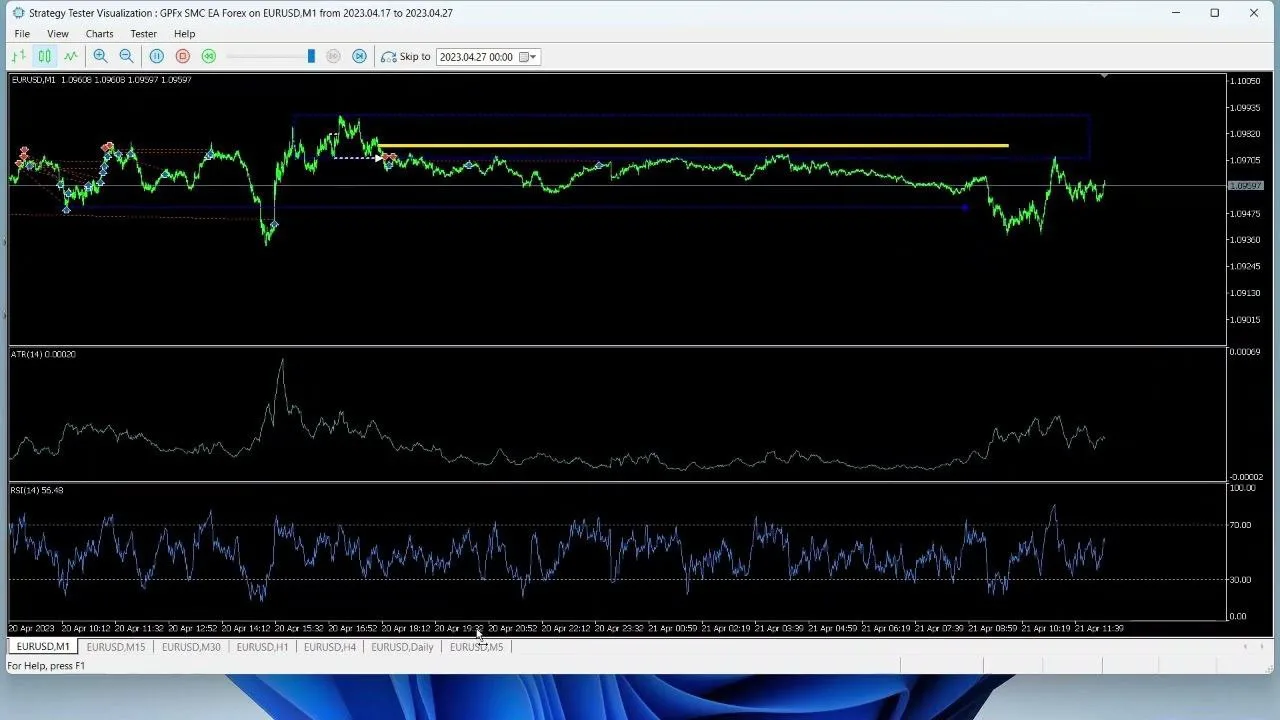Zoom out of the chart
This screenshot has height=720, width=1280.
[126, 57]
